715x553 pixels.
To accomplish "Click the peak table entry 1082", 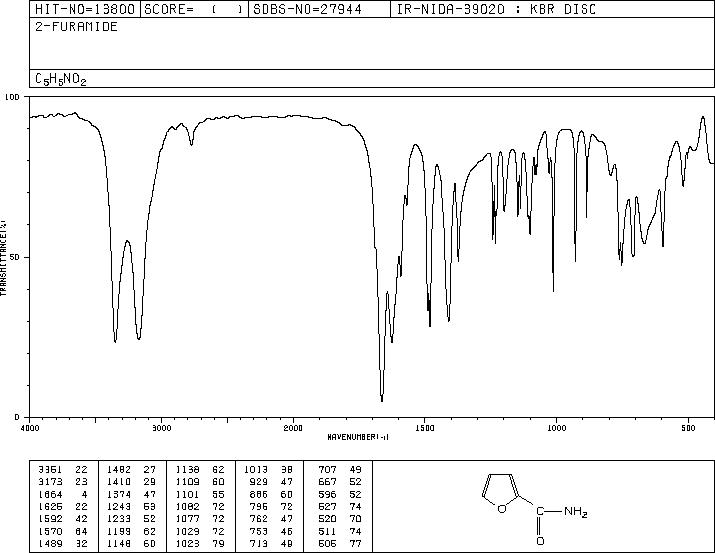I will [x=187, y=506].
